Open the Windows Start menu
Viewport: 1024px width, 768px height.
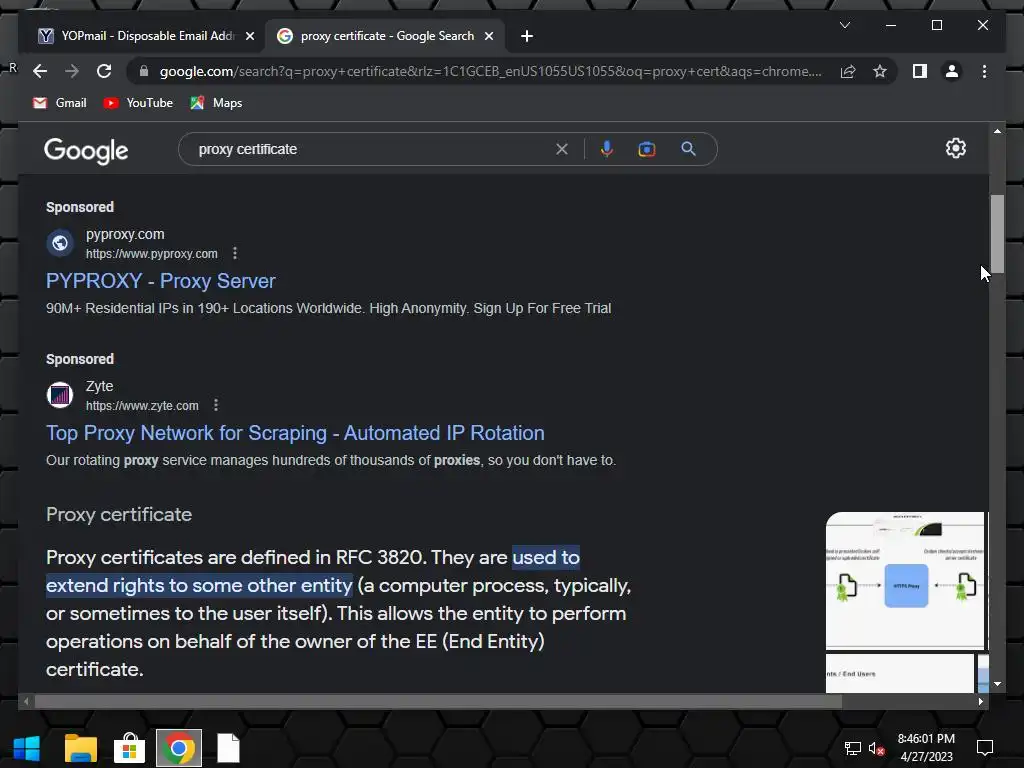coord(27,748)
